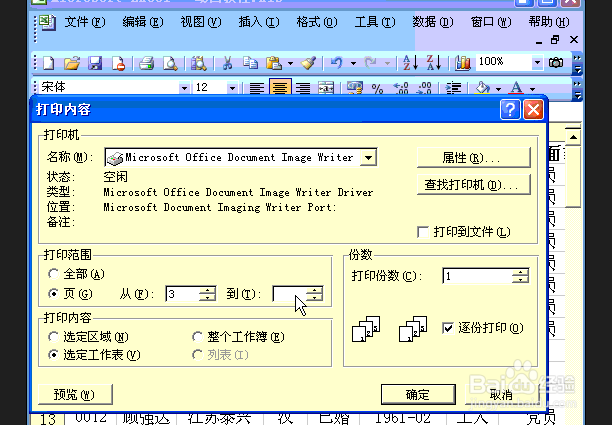
Task: Toggle the Center alignment icon
Action: pos(280,87)
